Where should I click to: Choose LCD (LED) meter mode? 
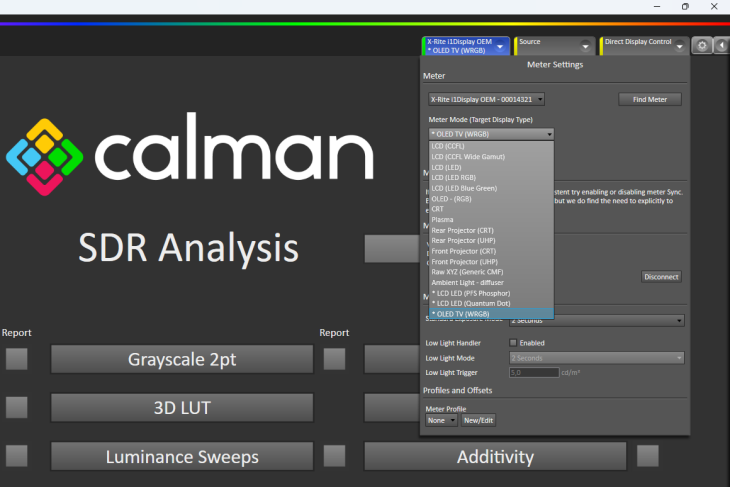point(491,168)
